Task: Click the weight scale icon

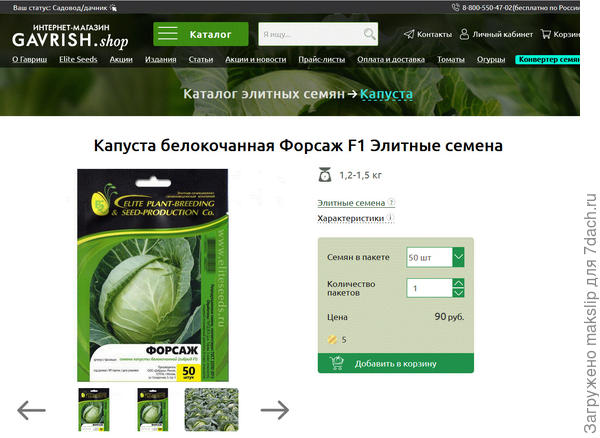Action: [x=324, y=176]
